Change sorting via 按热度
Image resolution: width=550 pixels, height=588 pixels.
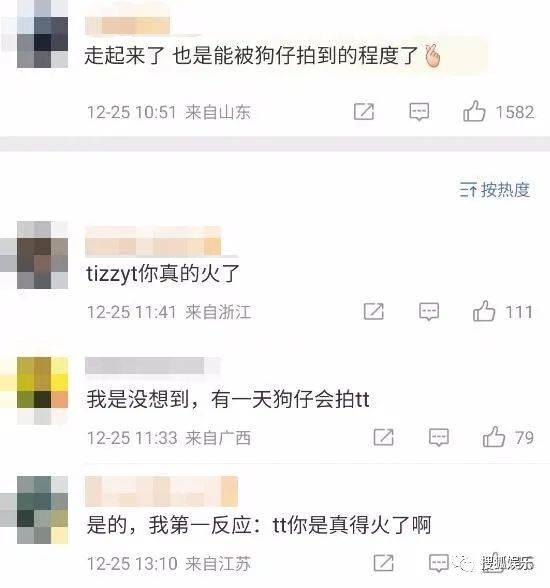click(x=495, y=190)
